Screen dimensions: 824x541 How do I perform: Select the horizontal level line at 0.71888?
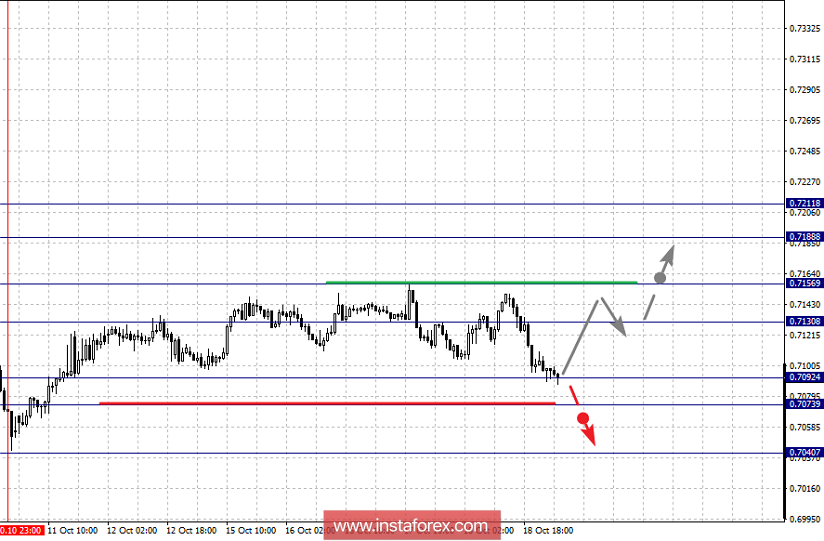pyautogui.click(x=392, y=238)
